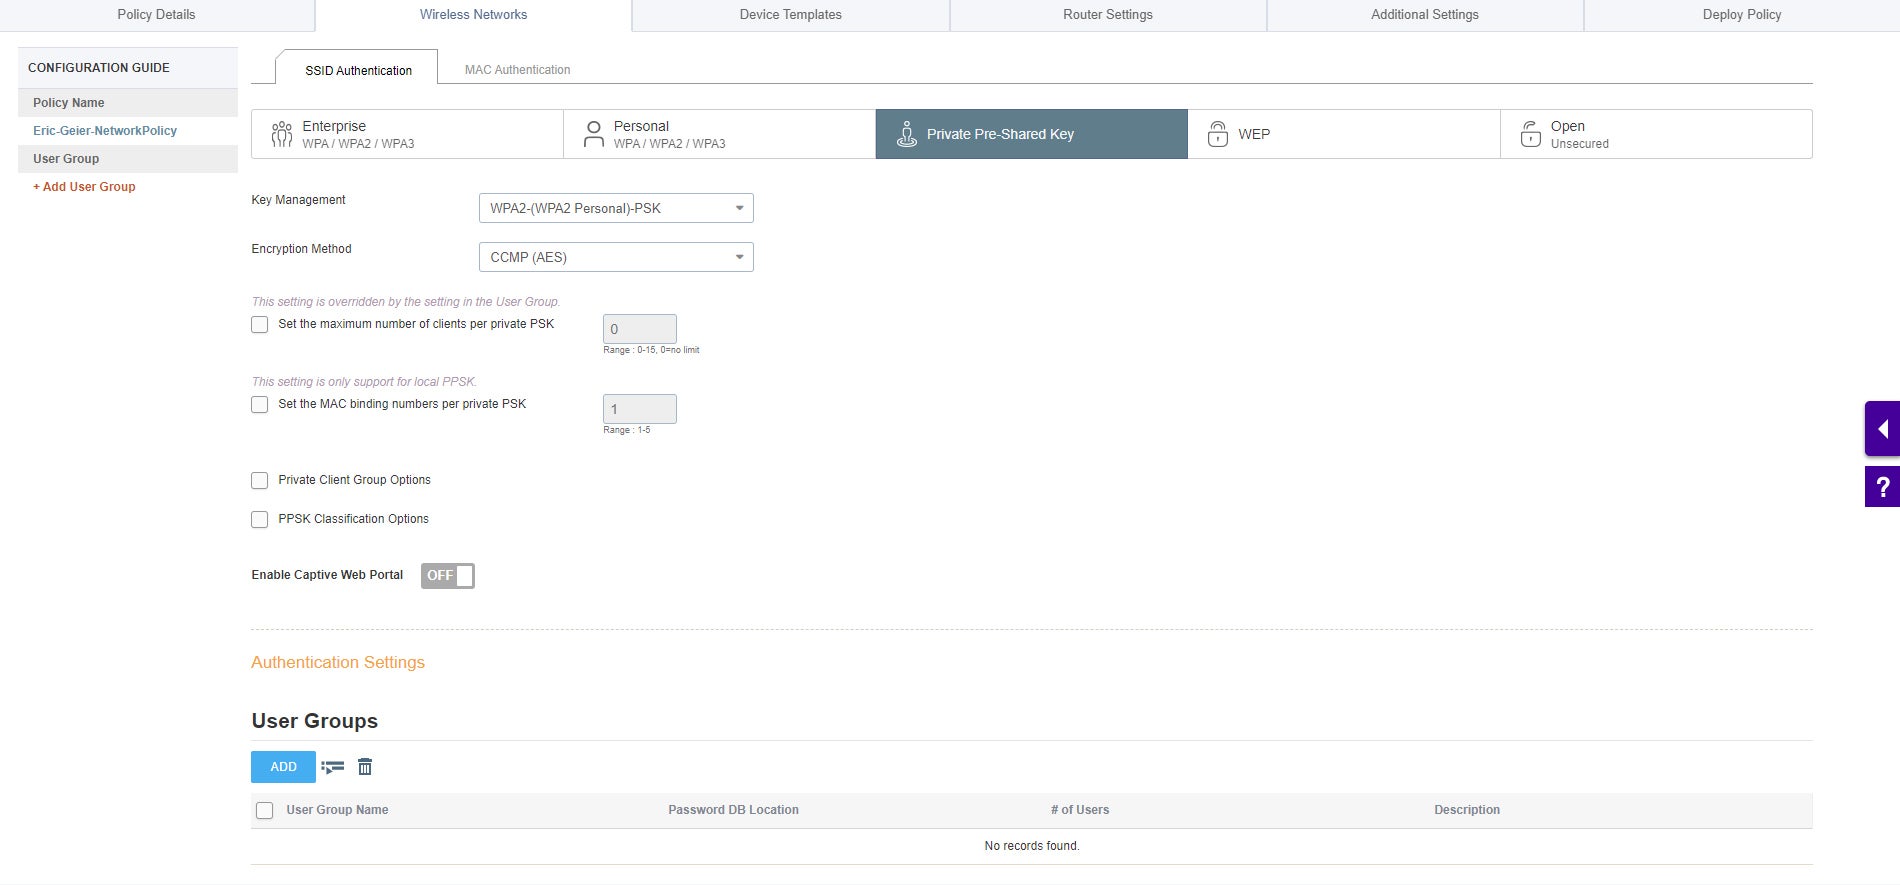
Task: Check PPSK Classification Options
Action: click(260, 520)
